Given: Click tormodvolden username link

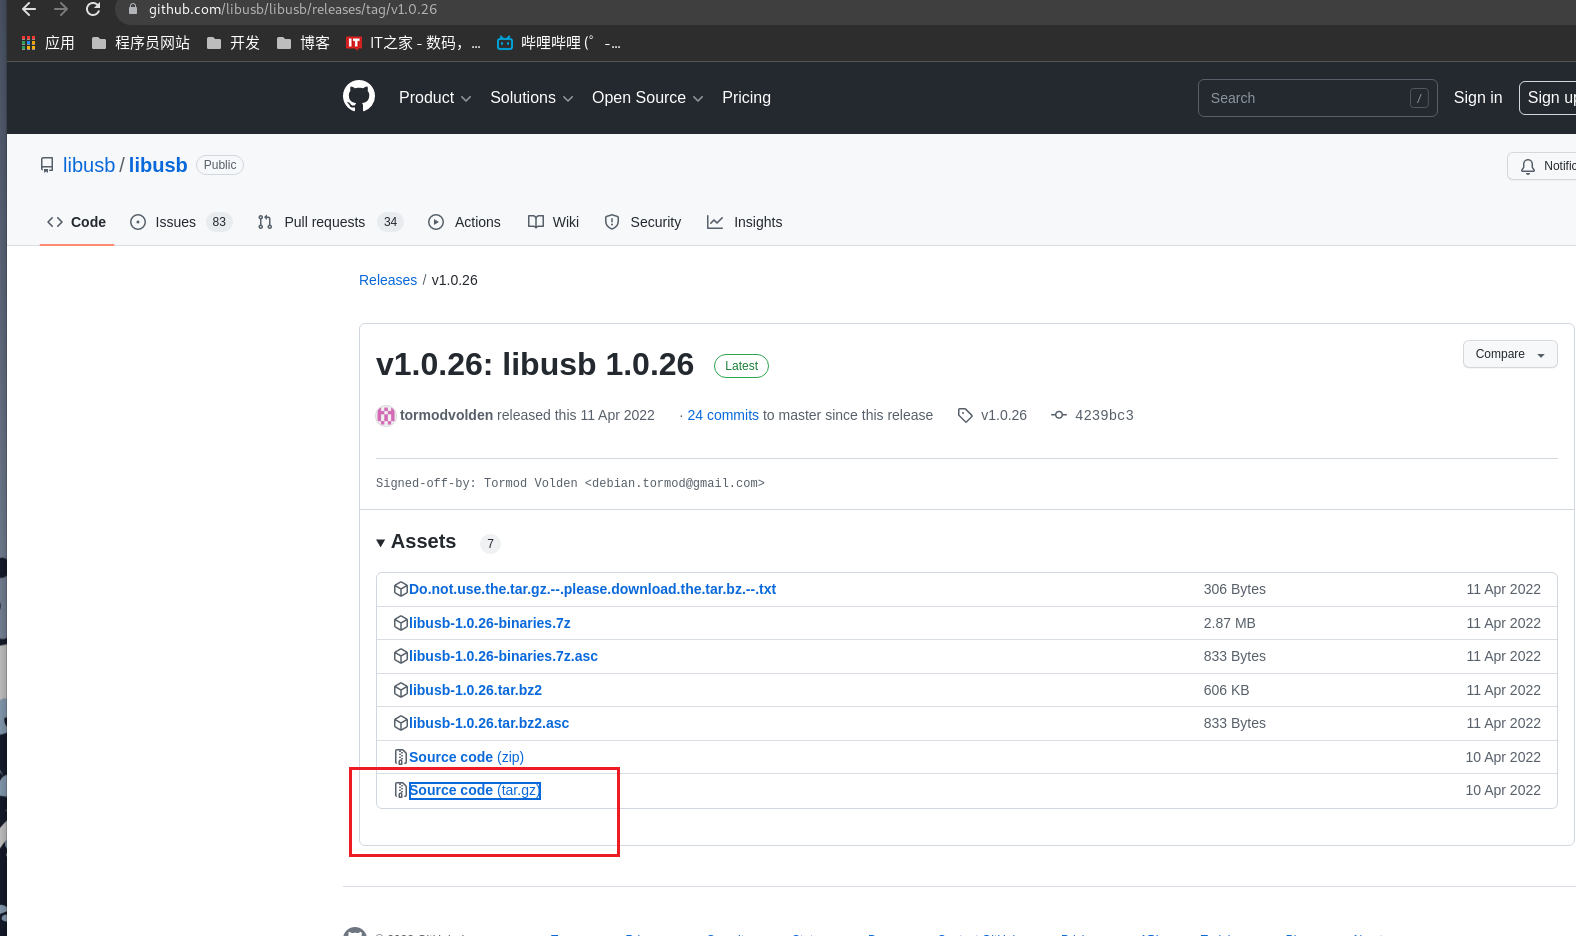Looking at the screenshot, I should click(x=446, y=415).
